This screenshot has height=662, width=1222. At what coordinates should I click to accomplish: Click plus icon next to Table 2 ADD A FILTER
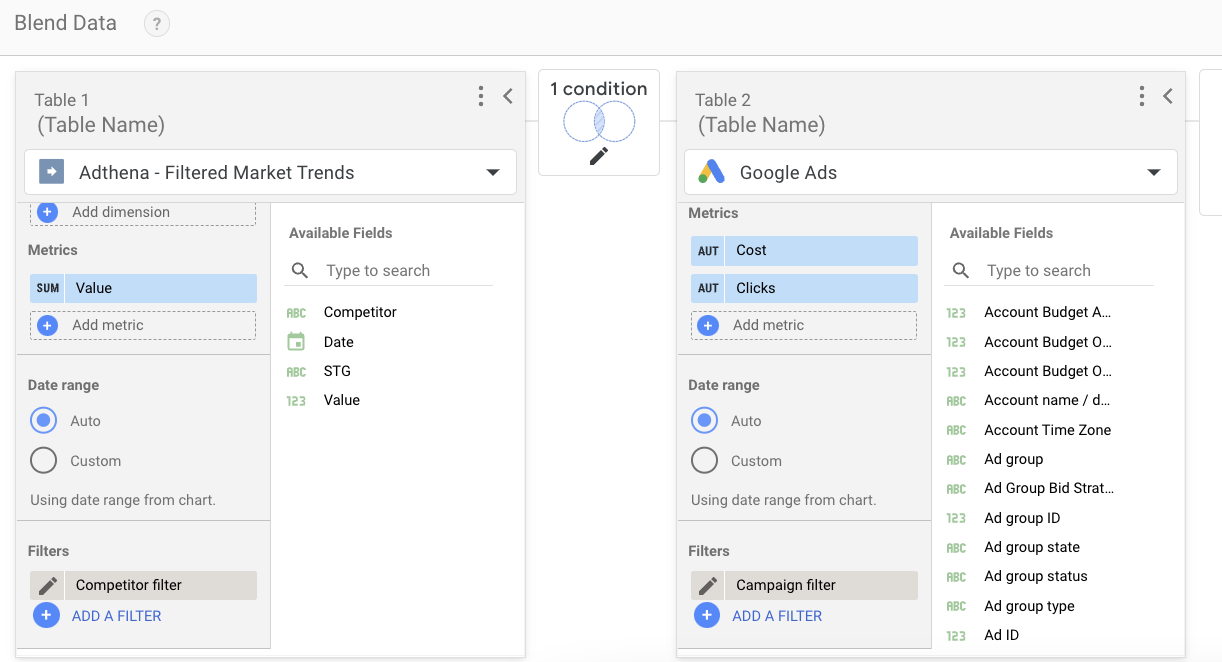coord(707,615)
